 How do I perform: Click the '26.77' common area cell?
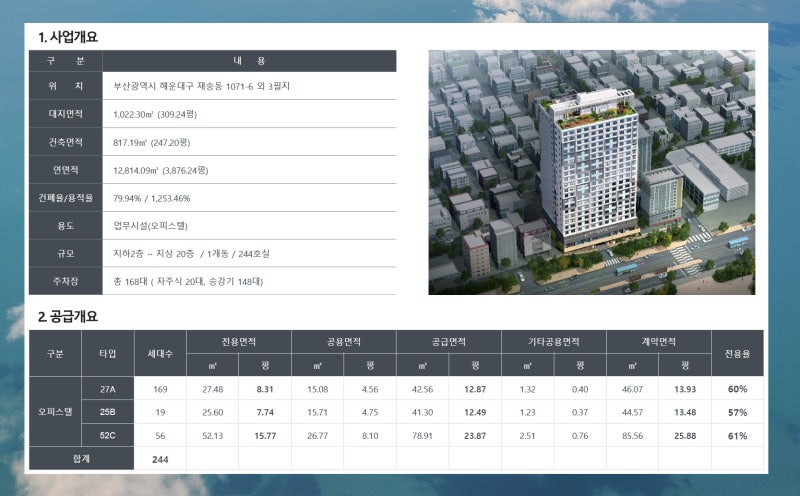pyautogui.click(x=317, y=435)
